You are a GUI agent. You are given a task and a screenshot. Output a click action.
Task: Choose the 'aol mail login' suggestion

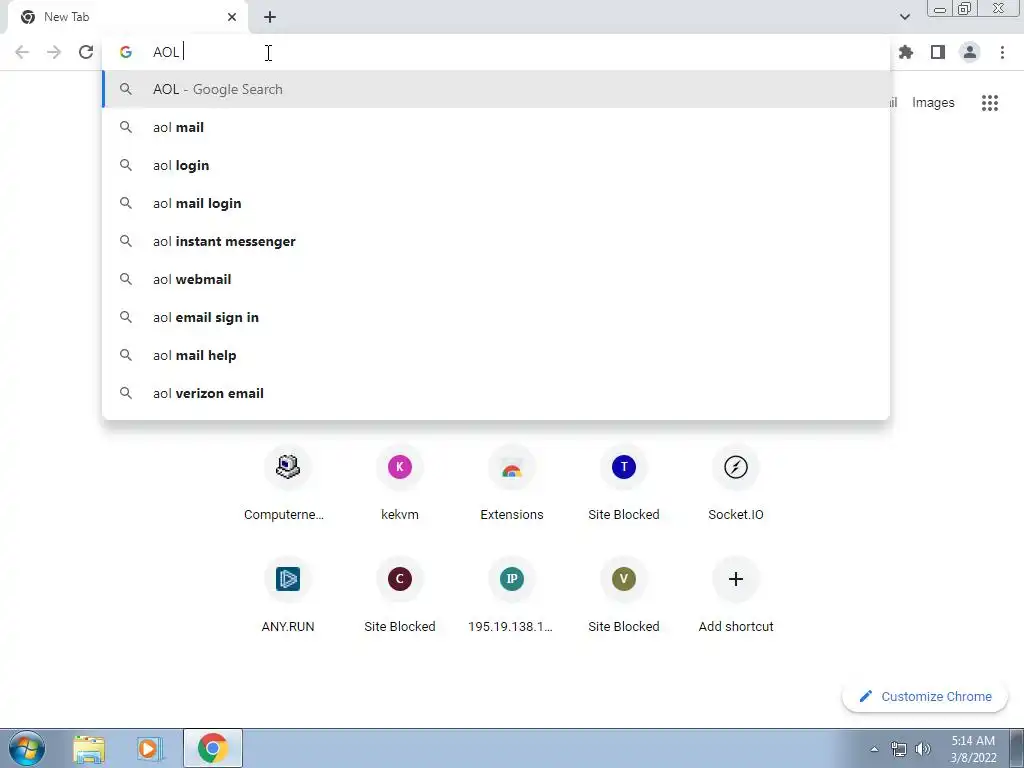tap(496, 203)
